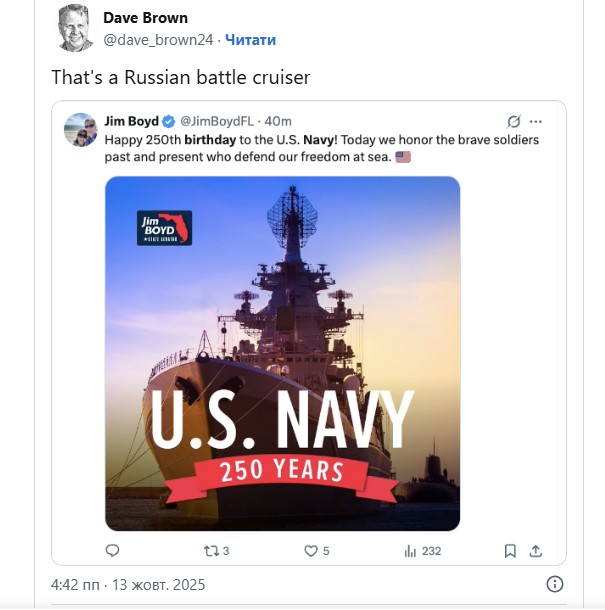Click the Grok icon on Jim Boyd's post
The width and height of the screenshot is (605, 610).
tap(515, 121)
